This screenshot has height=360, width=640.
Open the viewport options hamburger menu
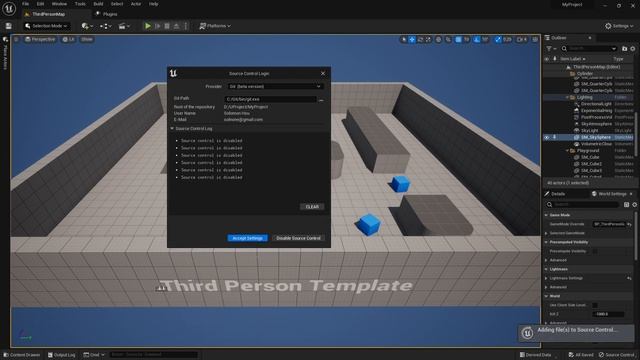coord(16,40)
